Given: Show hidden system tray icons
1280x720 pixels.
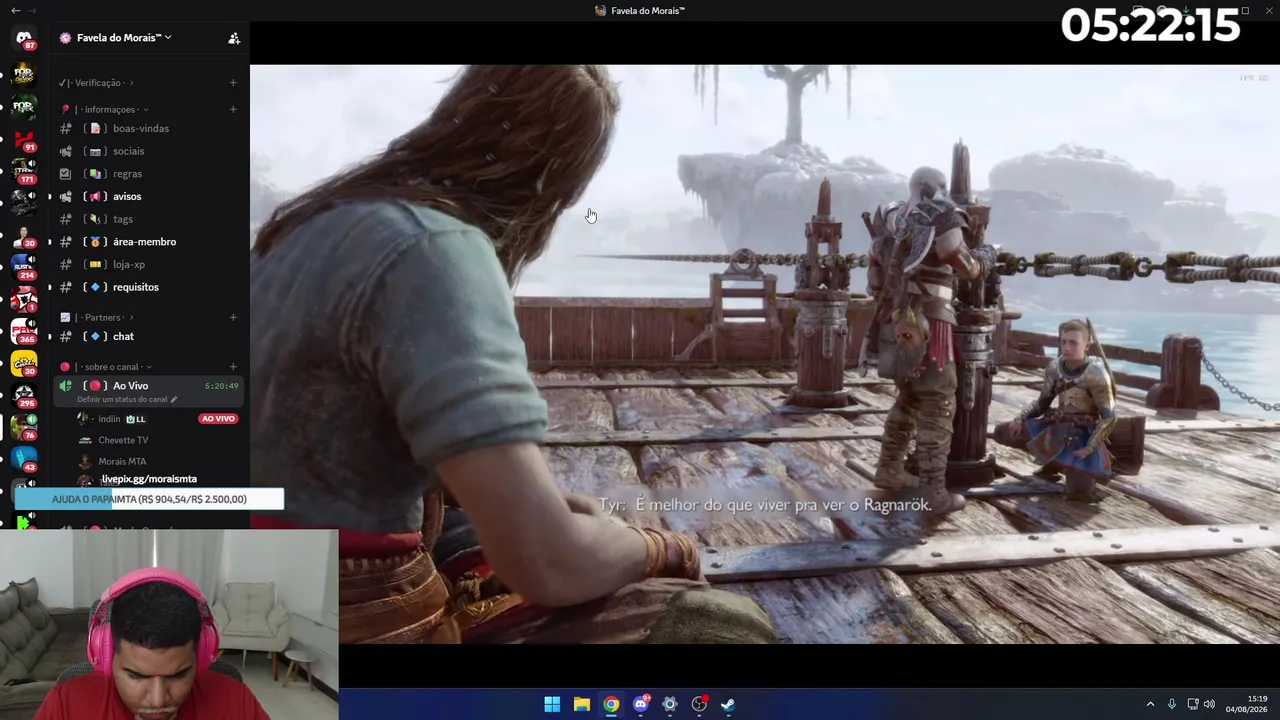Looking at the screenshot, I should click(x=1150, y=704).
